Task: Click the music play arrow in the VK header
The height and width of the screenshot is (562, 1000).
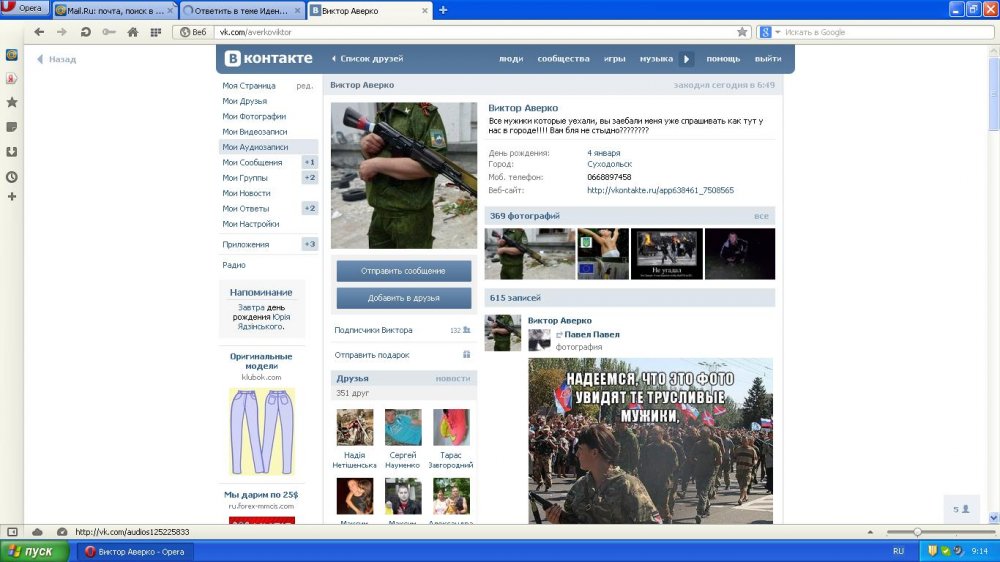Action: tap(686, 59)
